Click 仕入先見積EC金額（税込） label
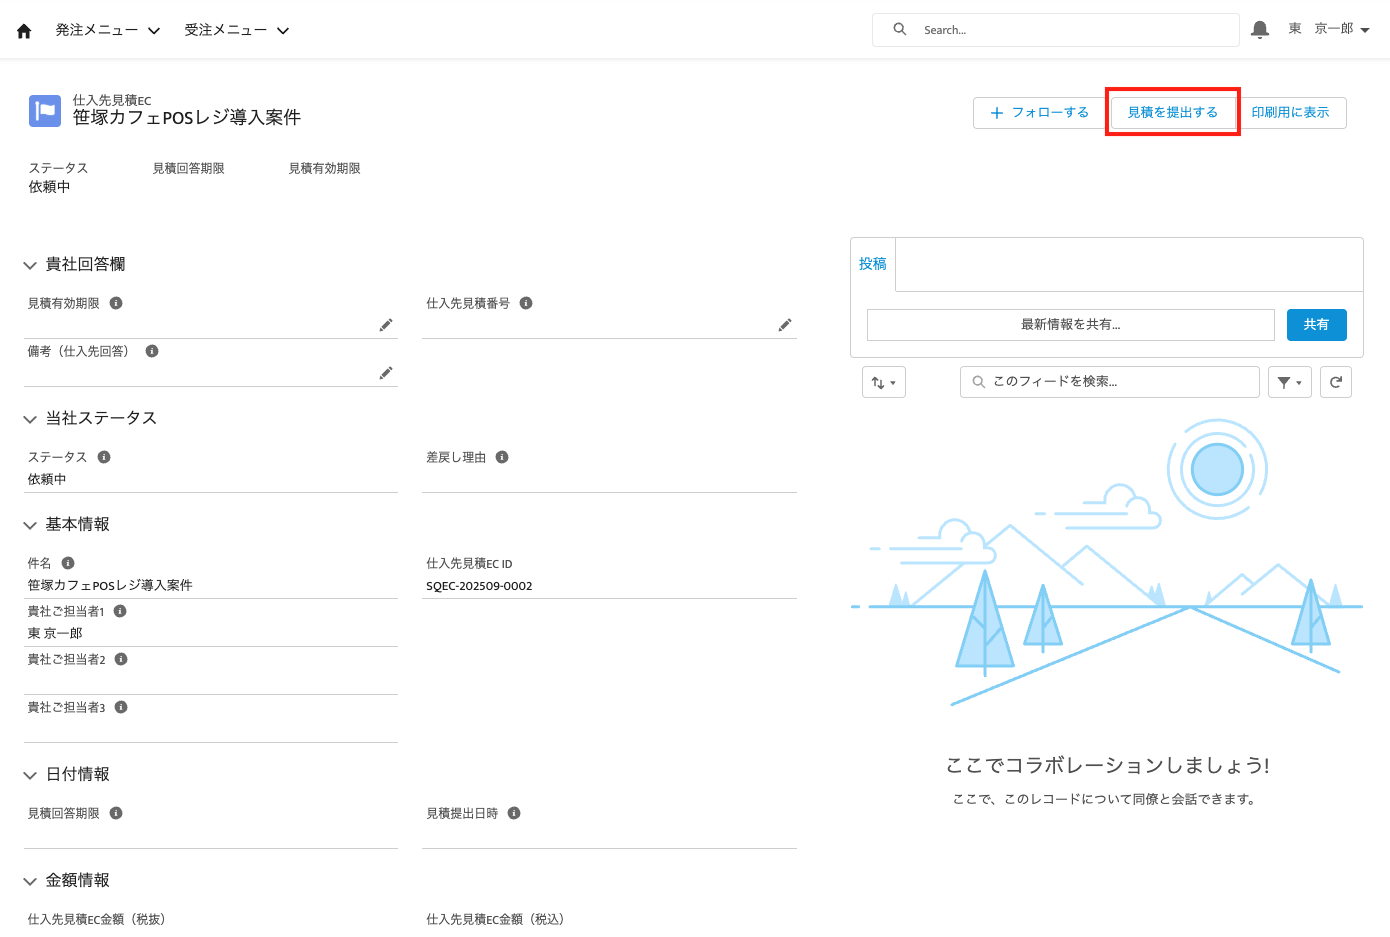Image resolution: width=1390 pixels, height=937 pixels. click(x=495, y=919)
